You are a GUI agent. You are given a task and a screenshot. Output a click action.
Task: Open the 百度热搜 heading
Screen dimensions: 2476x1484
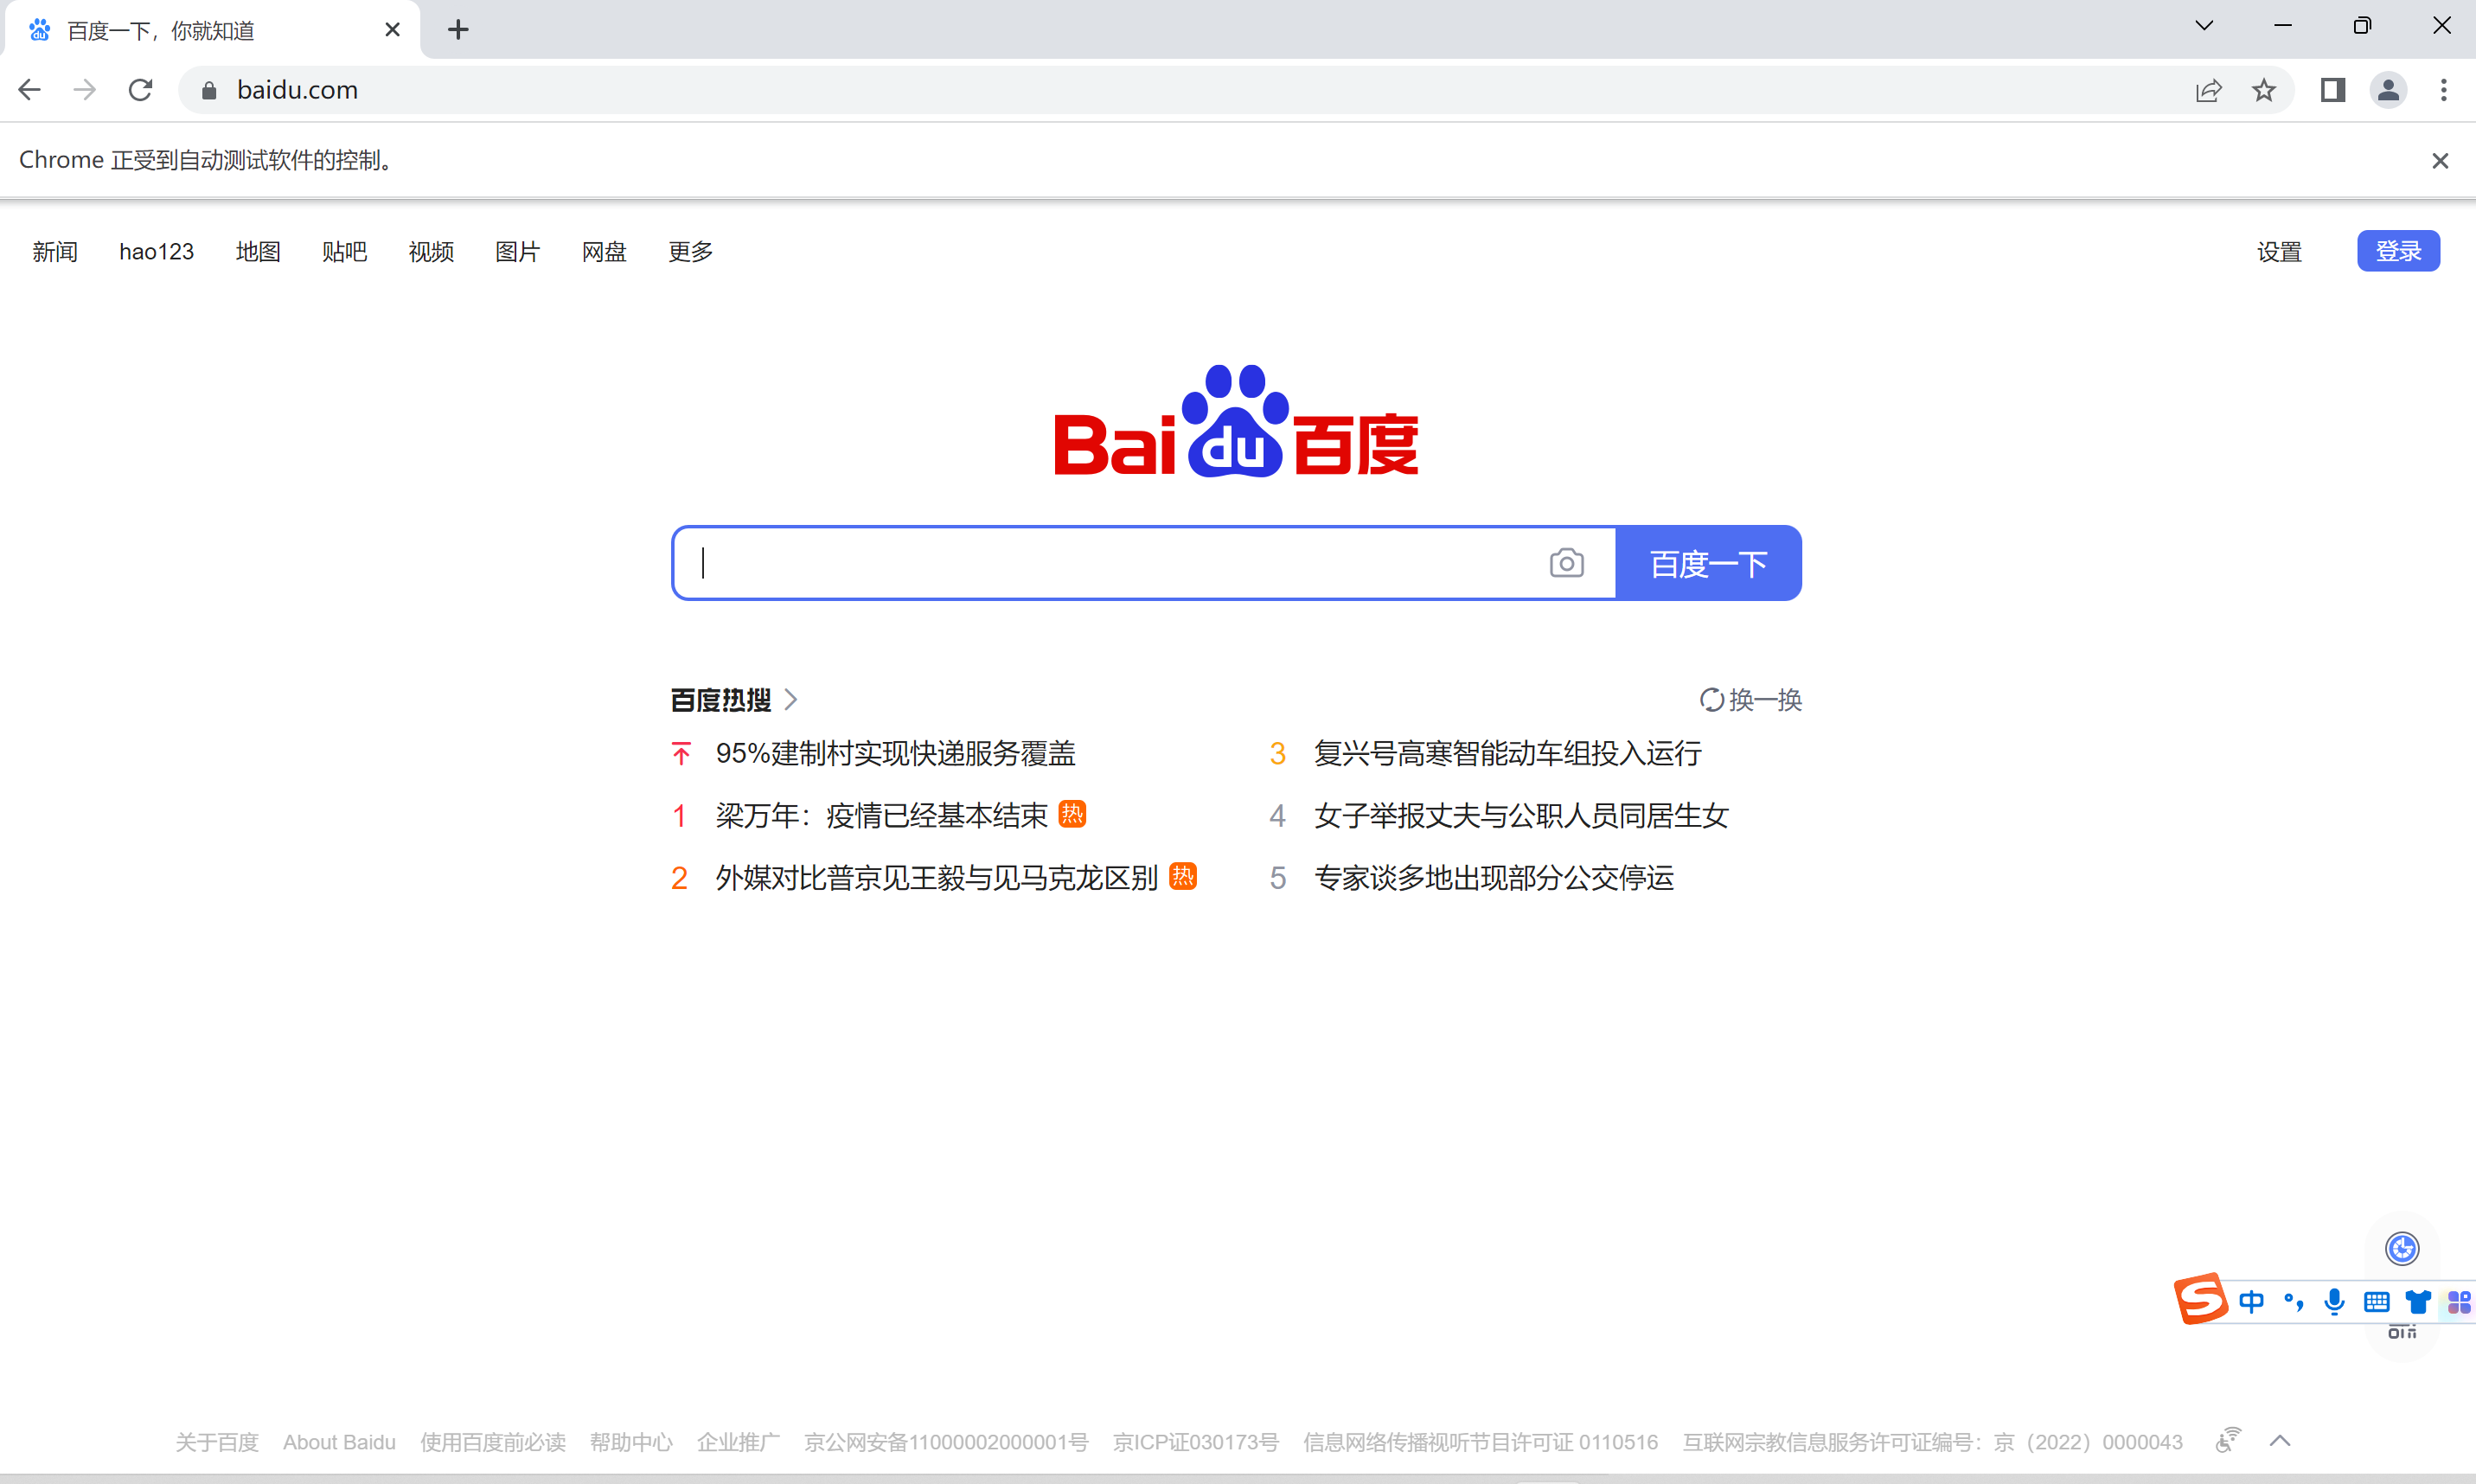point(733,700)
